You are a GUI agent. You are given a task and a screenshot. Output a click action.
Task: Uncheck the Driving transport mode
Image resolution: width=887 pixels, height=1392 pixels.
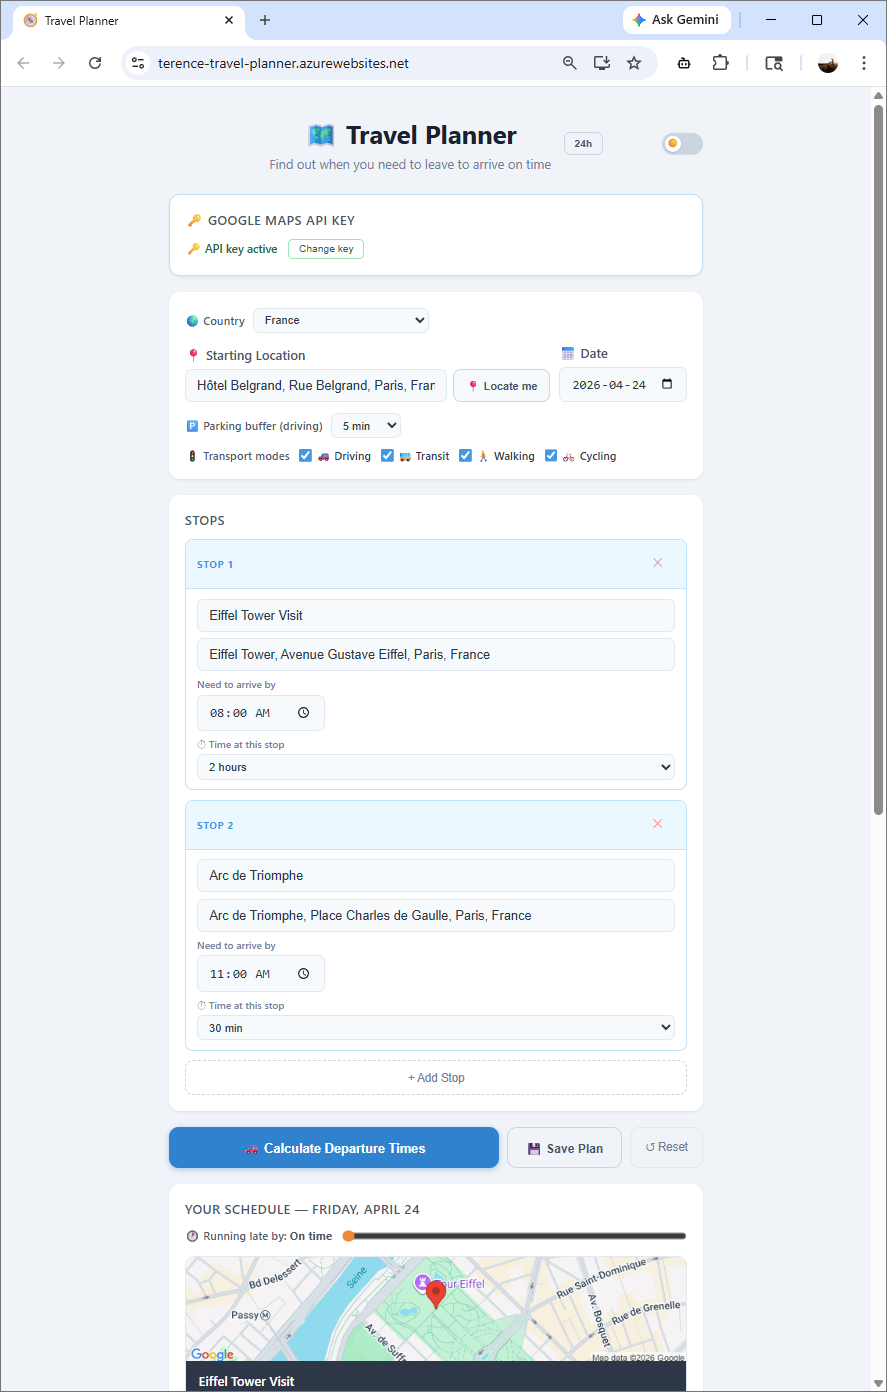click(x=306, y=456)
